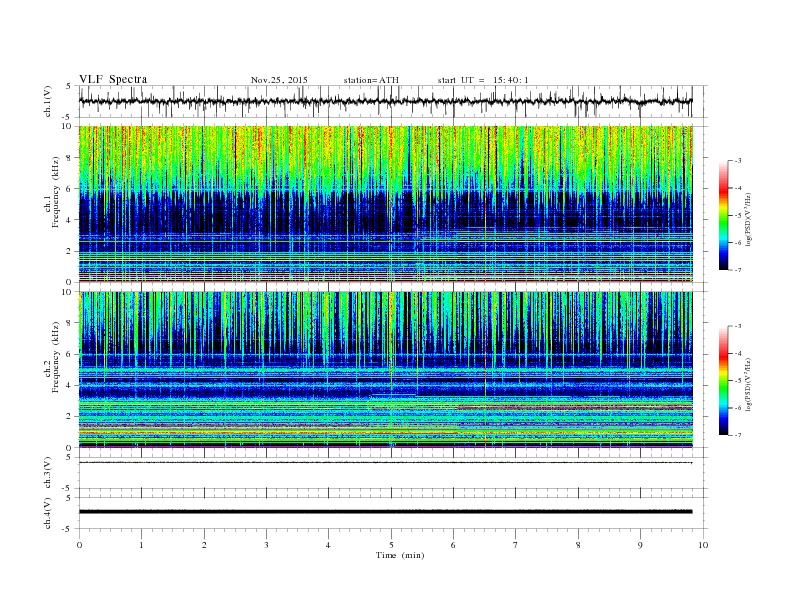Click time axis tick label '1'
The height and width of the screenshot is (612, 792).
coord(141,545)
